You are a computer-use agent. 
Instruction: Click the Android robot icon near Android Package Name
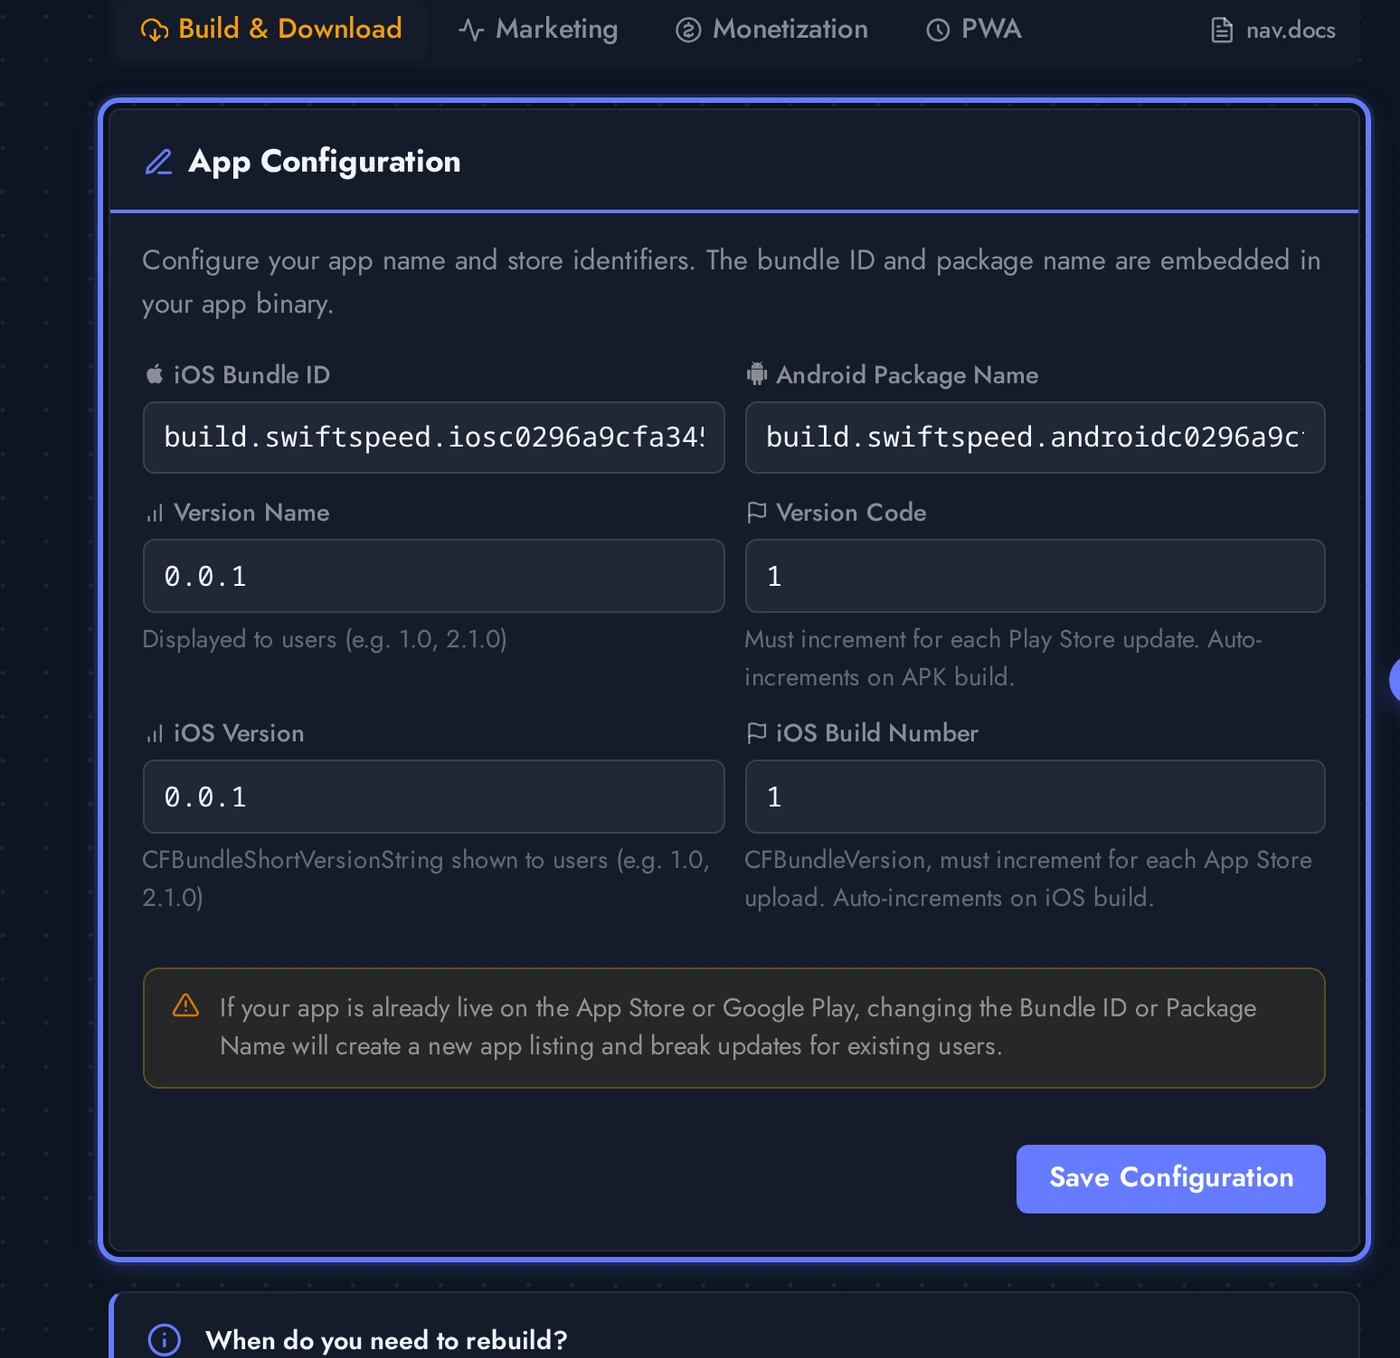tap(756, 373)
